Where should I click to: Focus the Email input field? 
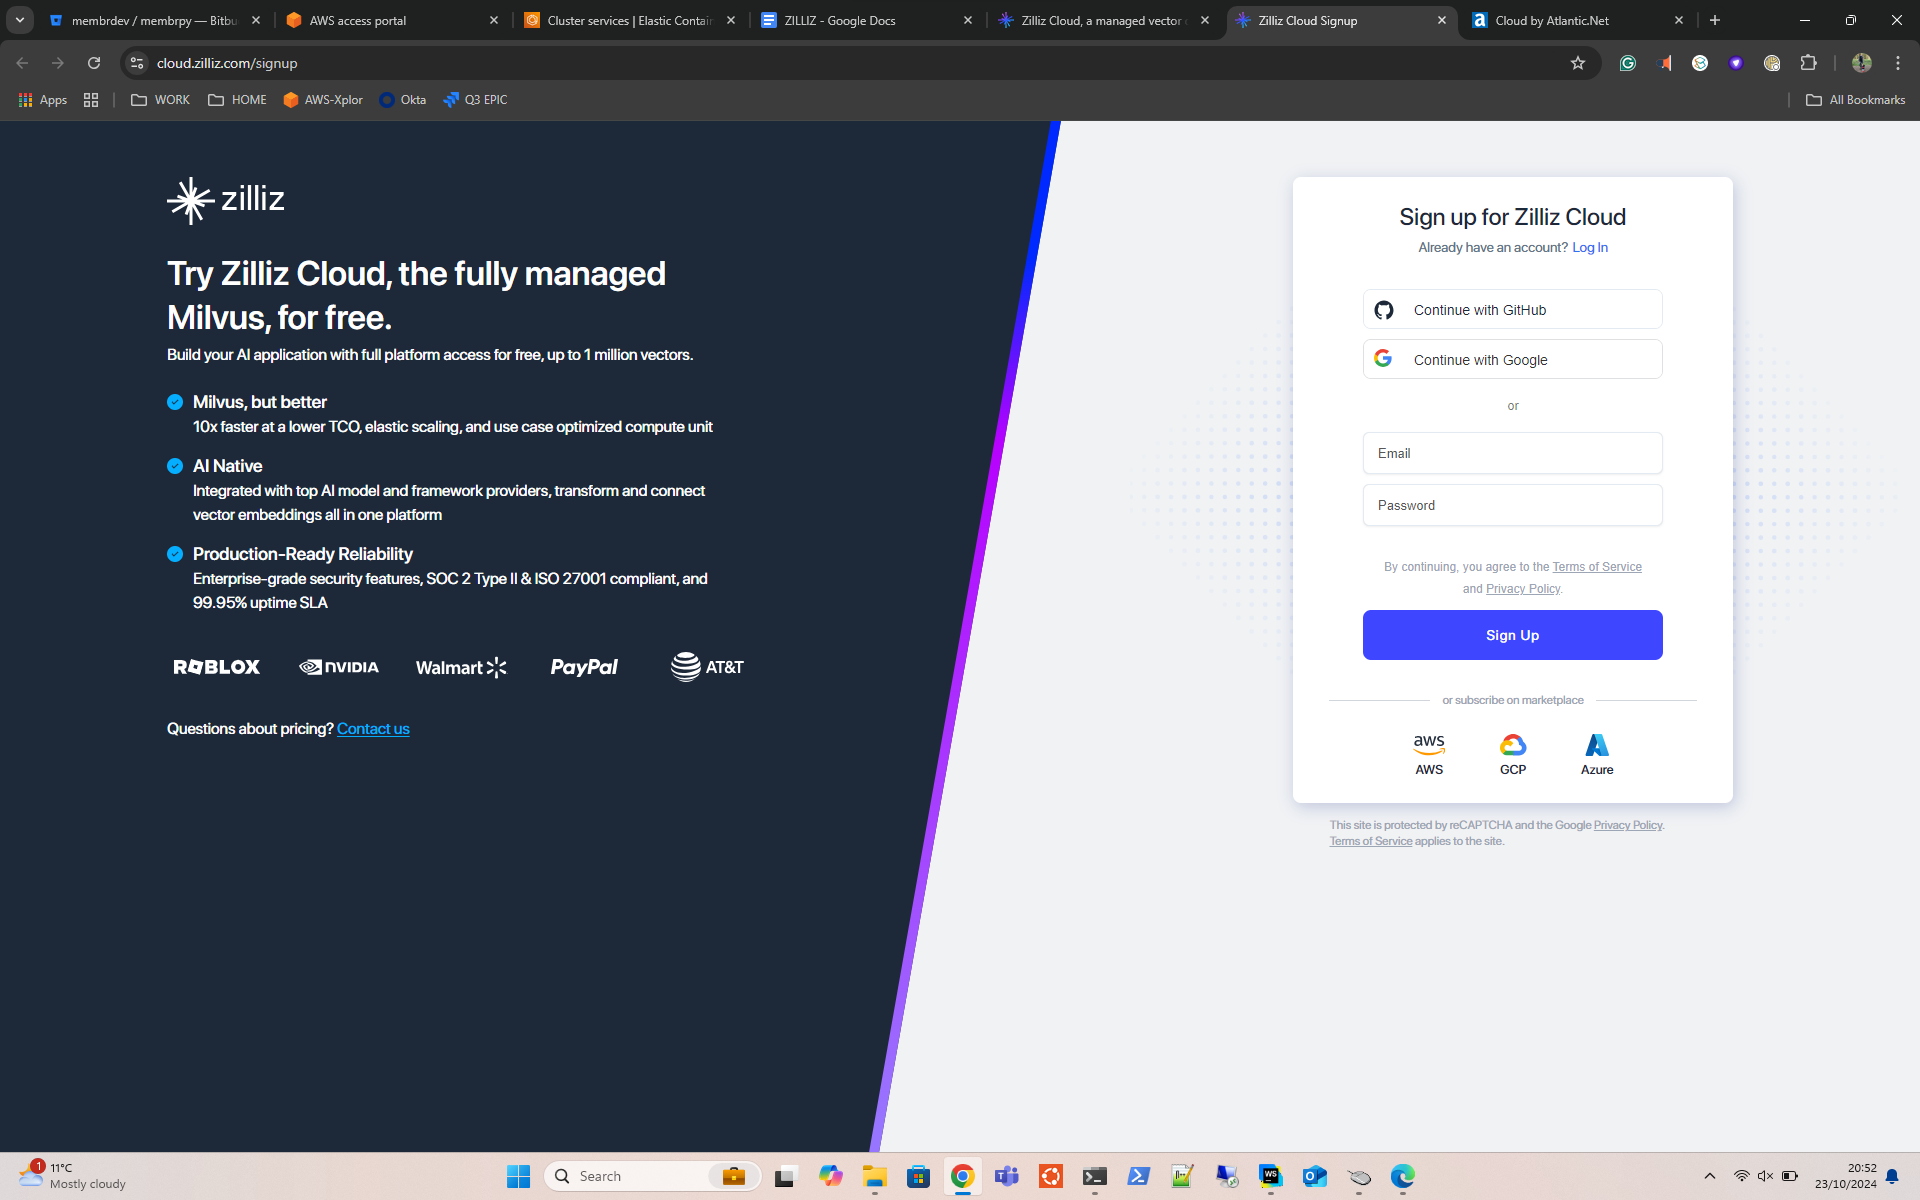(x=1512, y=453)
